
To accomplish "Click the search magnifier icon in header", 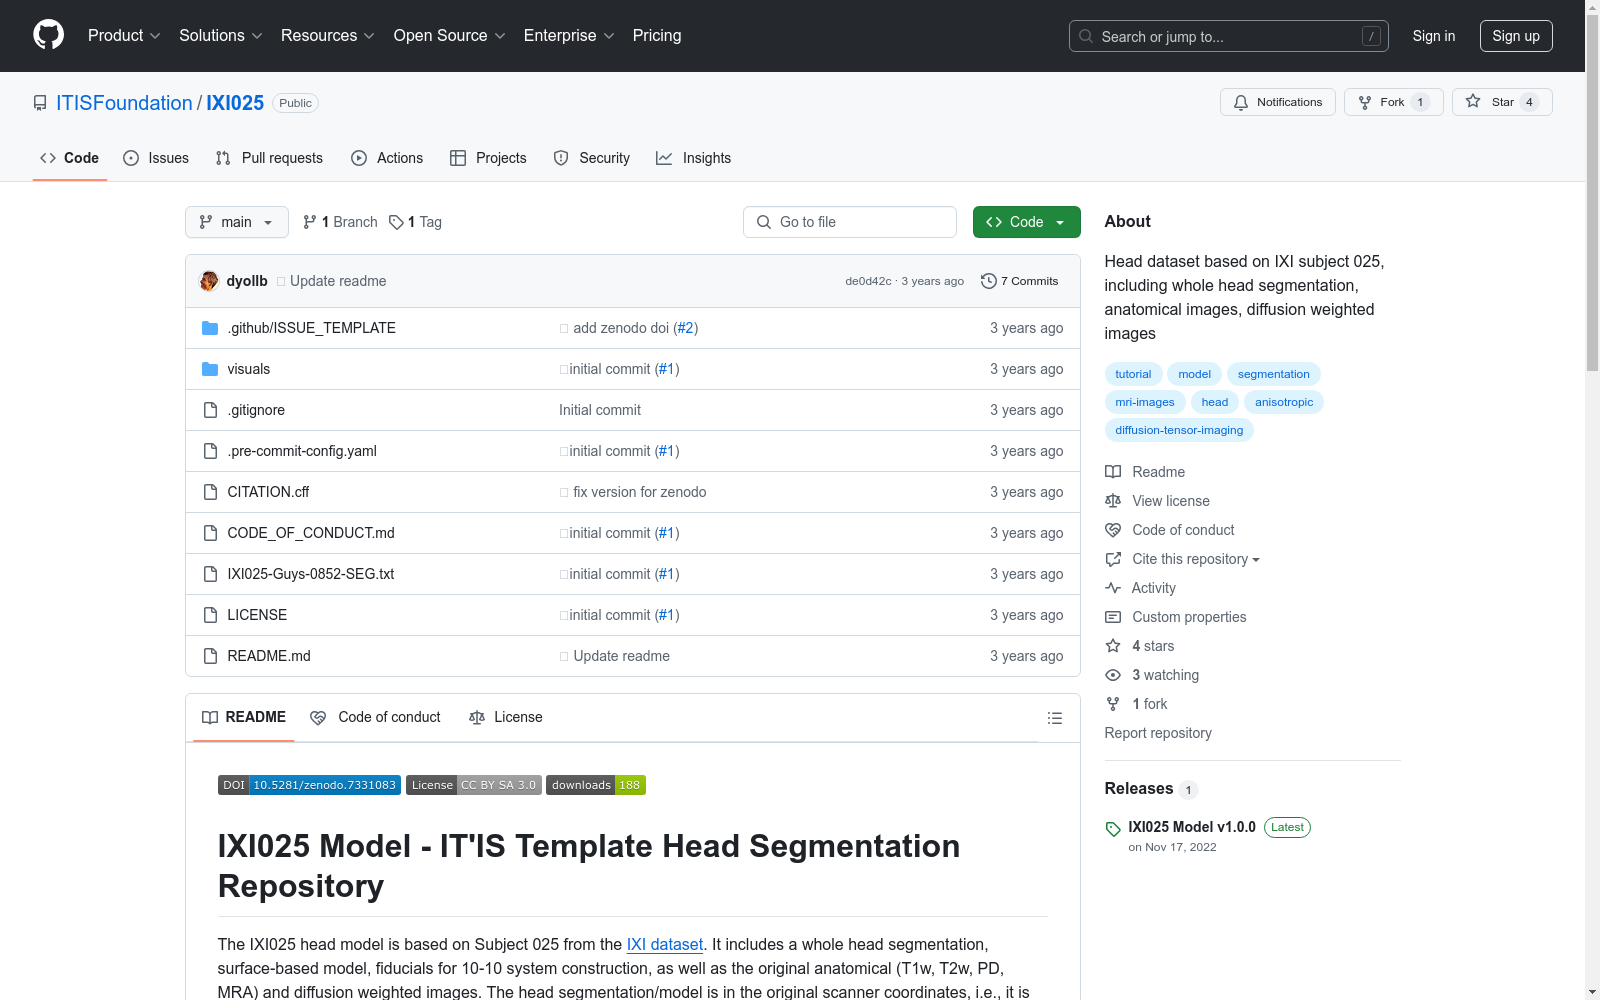I will pos(1086,36).
